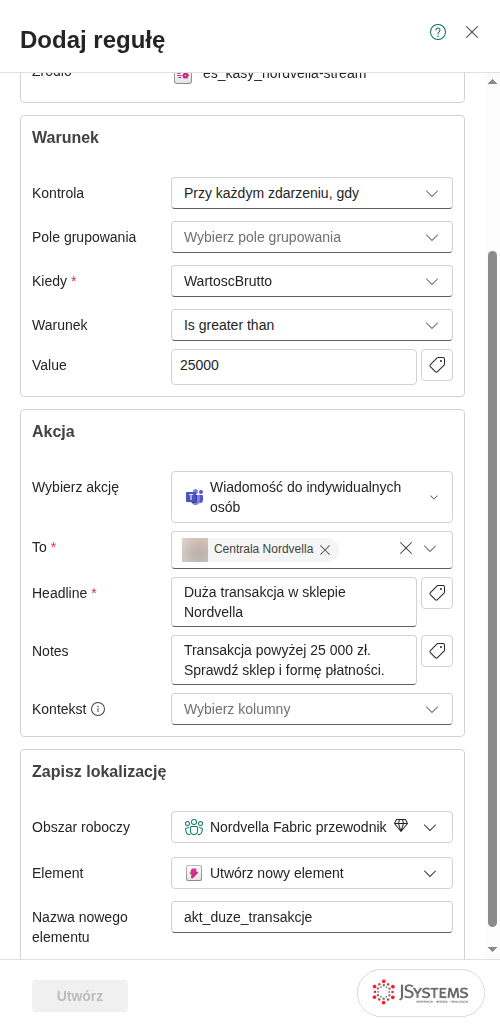Click the tag icon beside Value field
Viewport: 500px width, 1032px height.
pyautogui.click(x=437, y=365)
